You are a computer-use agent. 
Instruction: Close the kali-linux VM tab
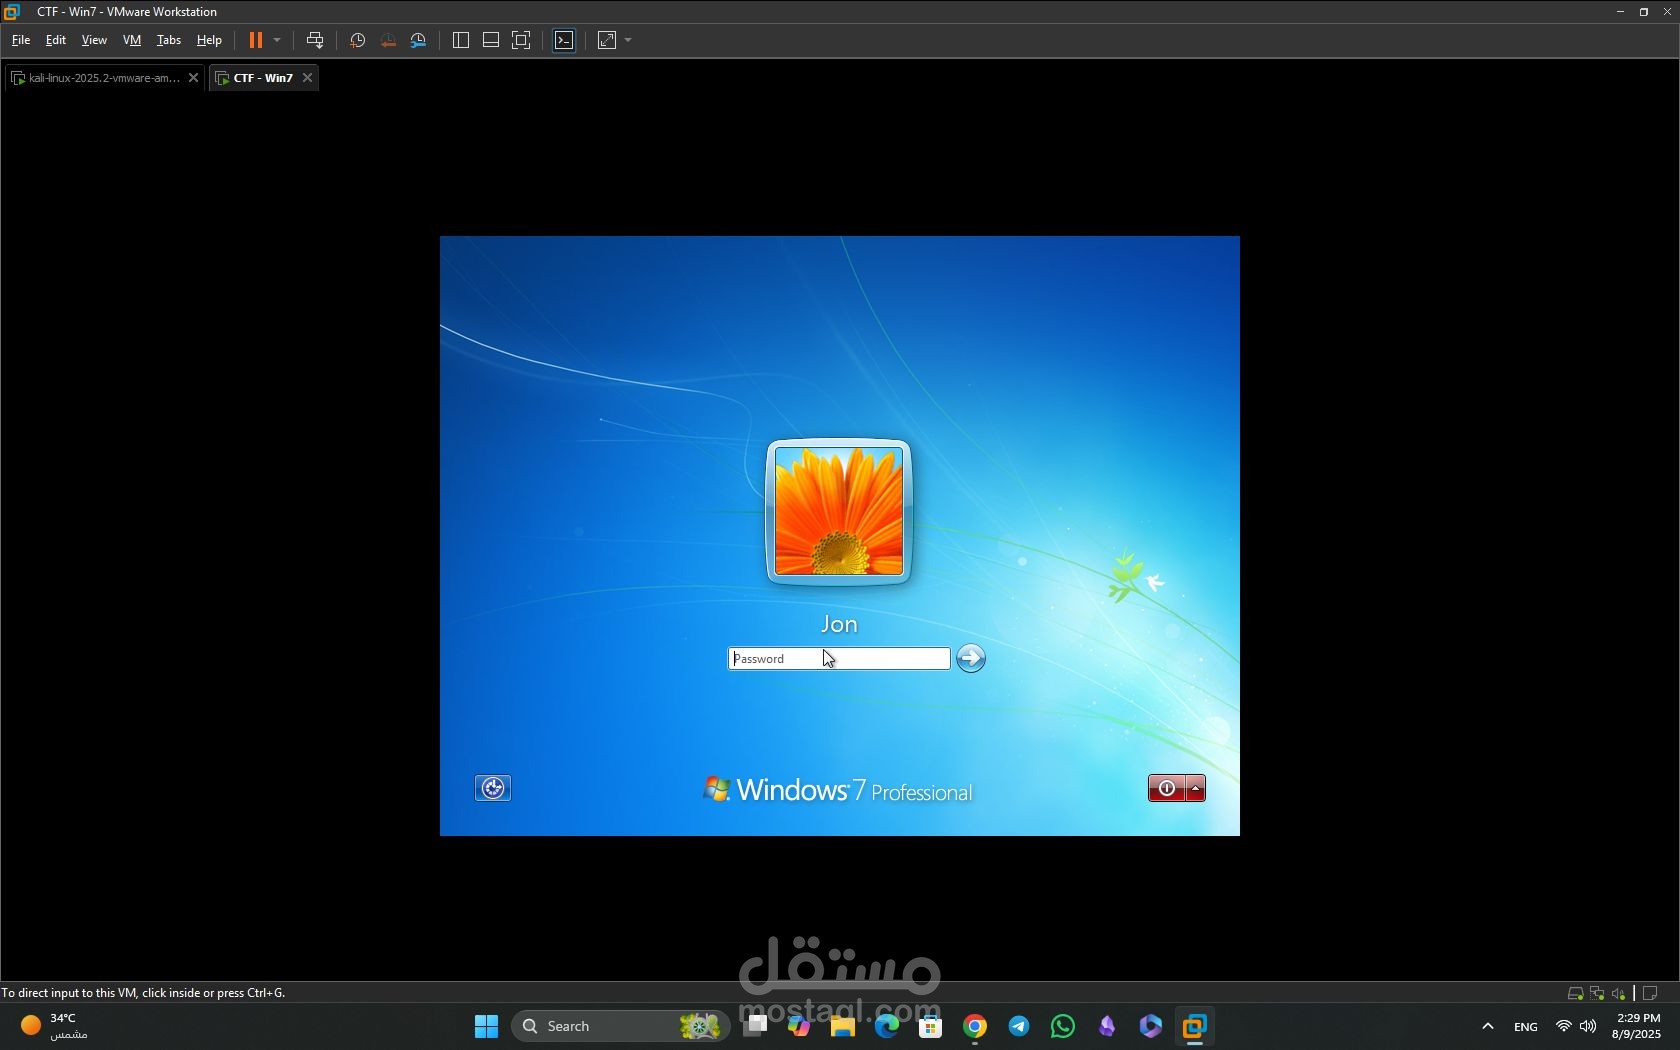194,78
